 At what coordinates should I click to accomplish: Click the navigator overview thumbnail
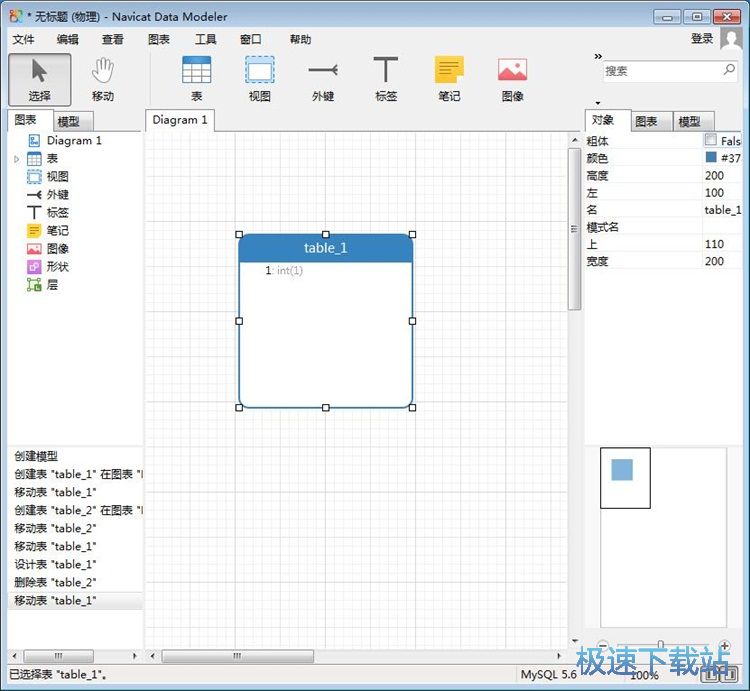pos(625,478)
